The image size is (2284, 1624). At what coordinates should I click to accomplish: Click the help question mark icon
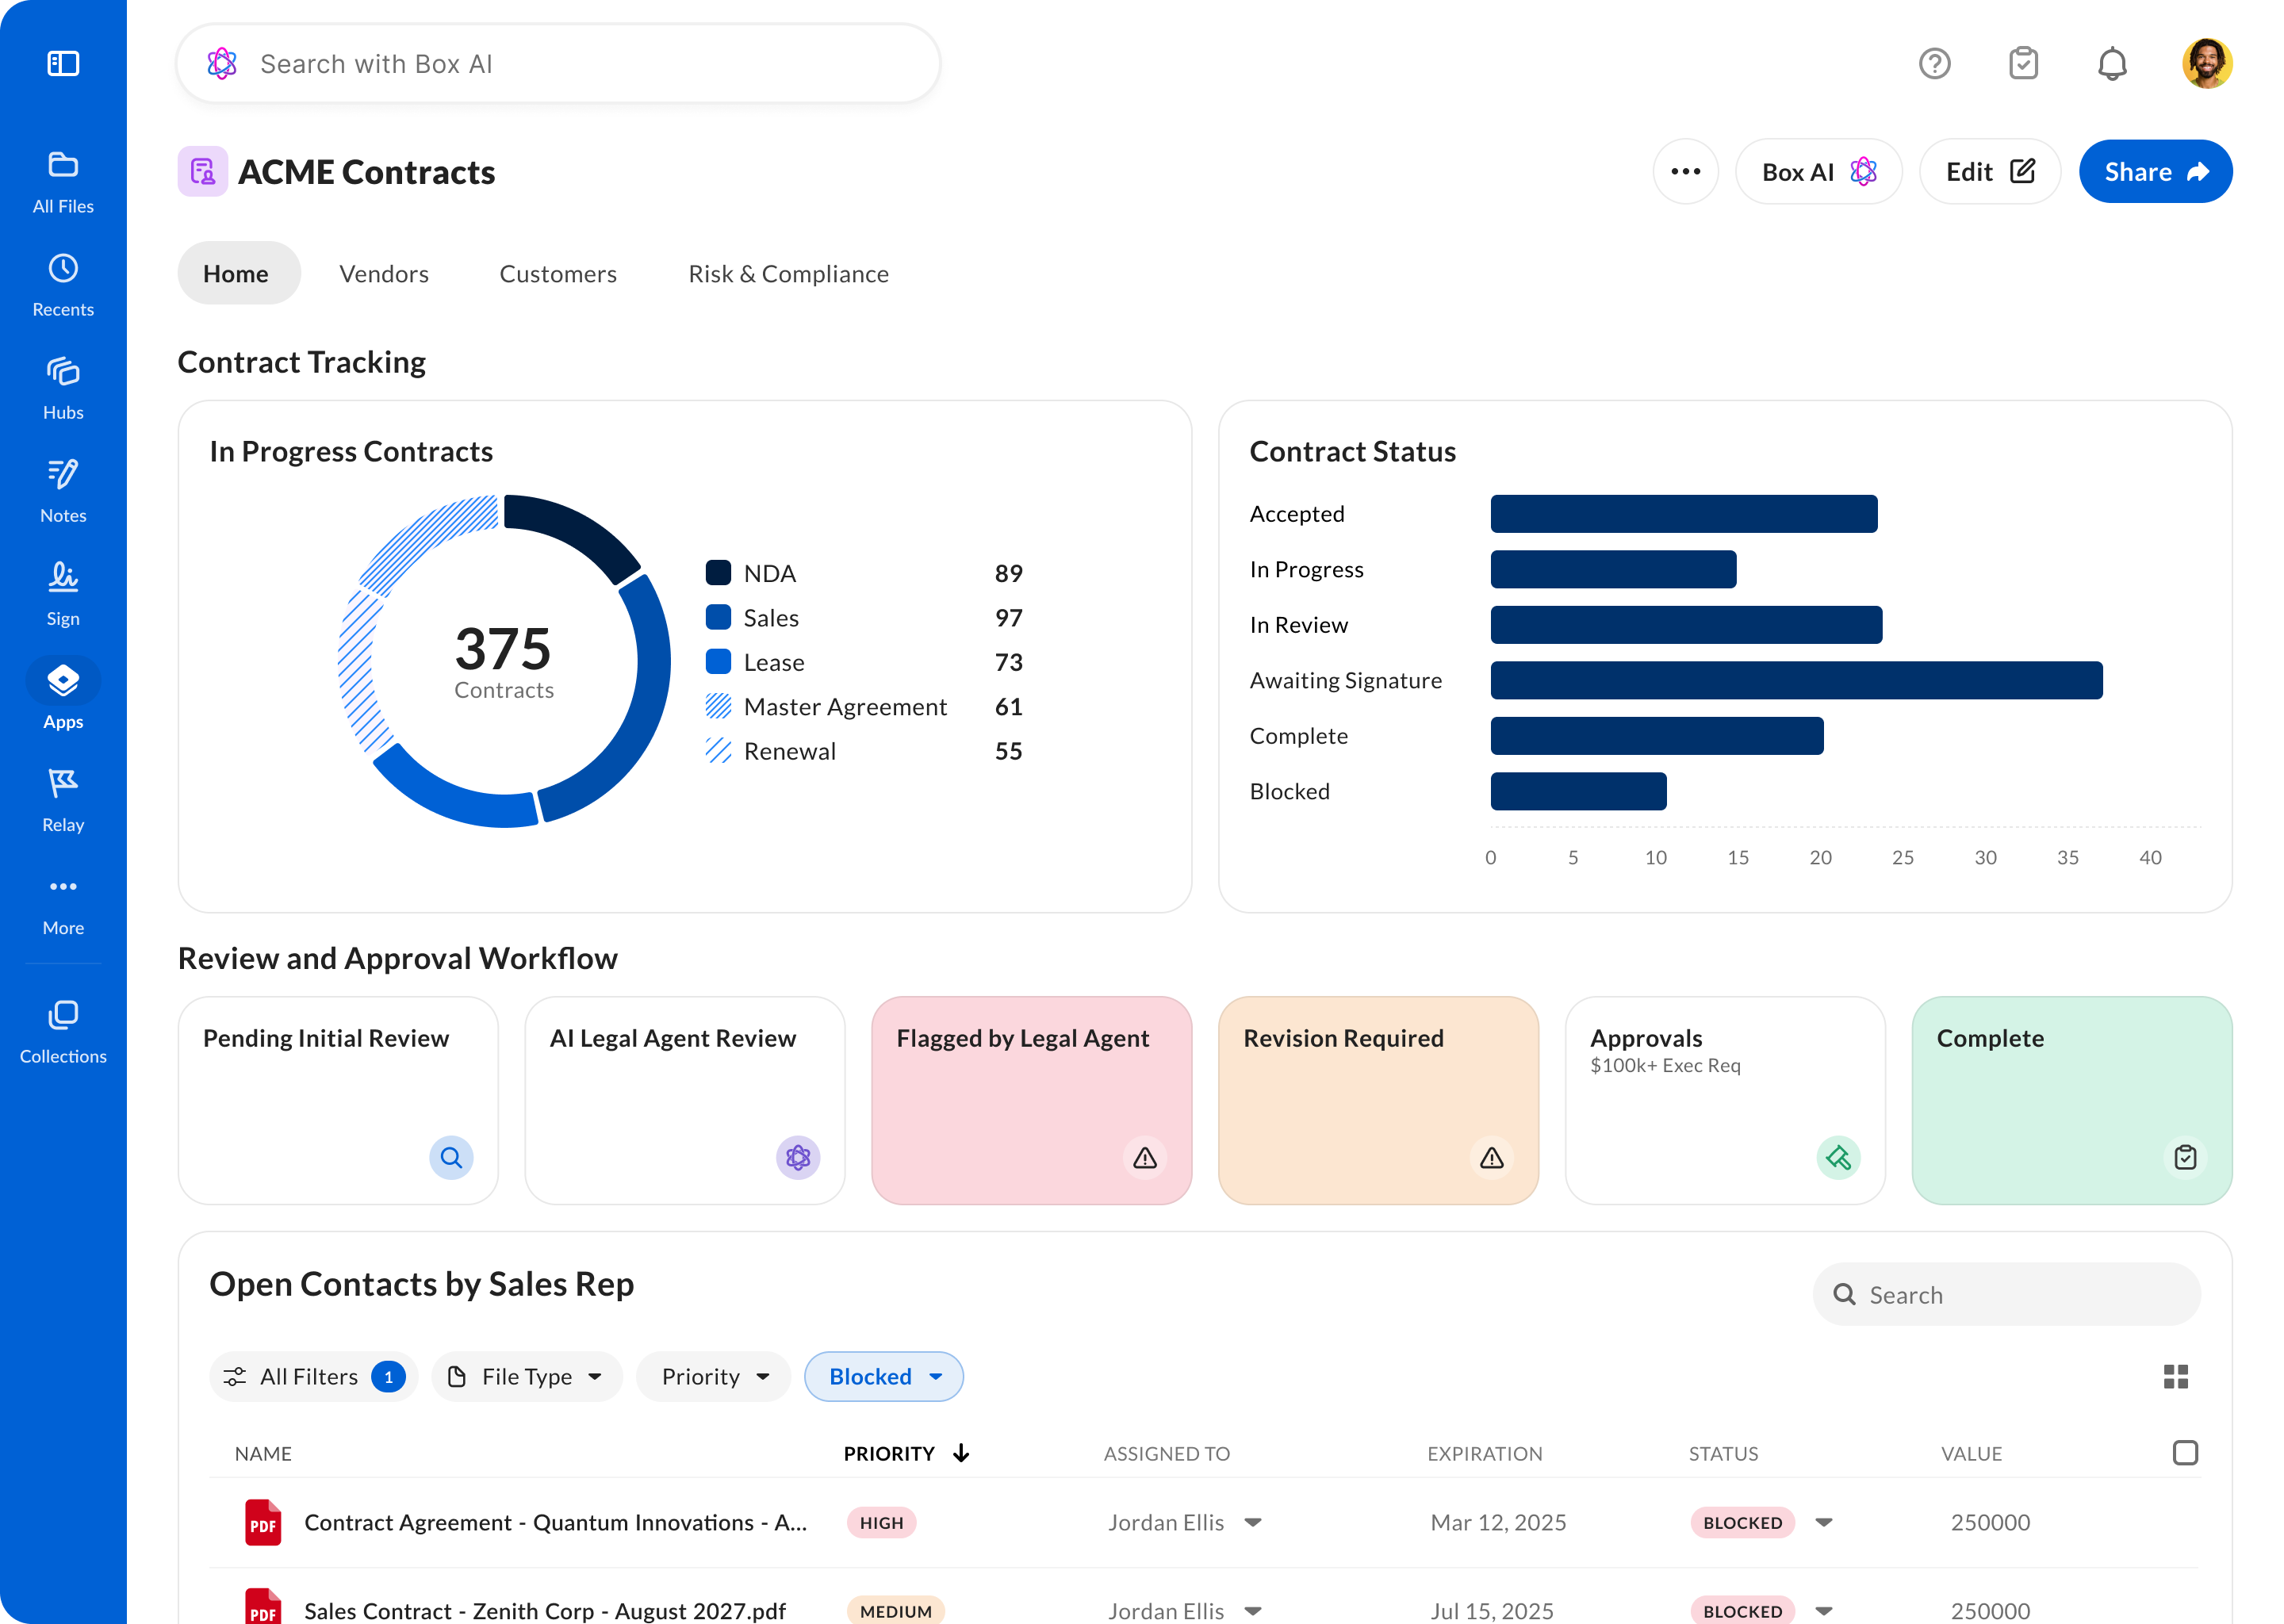pos(1934,64)
